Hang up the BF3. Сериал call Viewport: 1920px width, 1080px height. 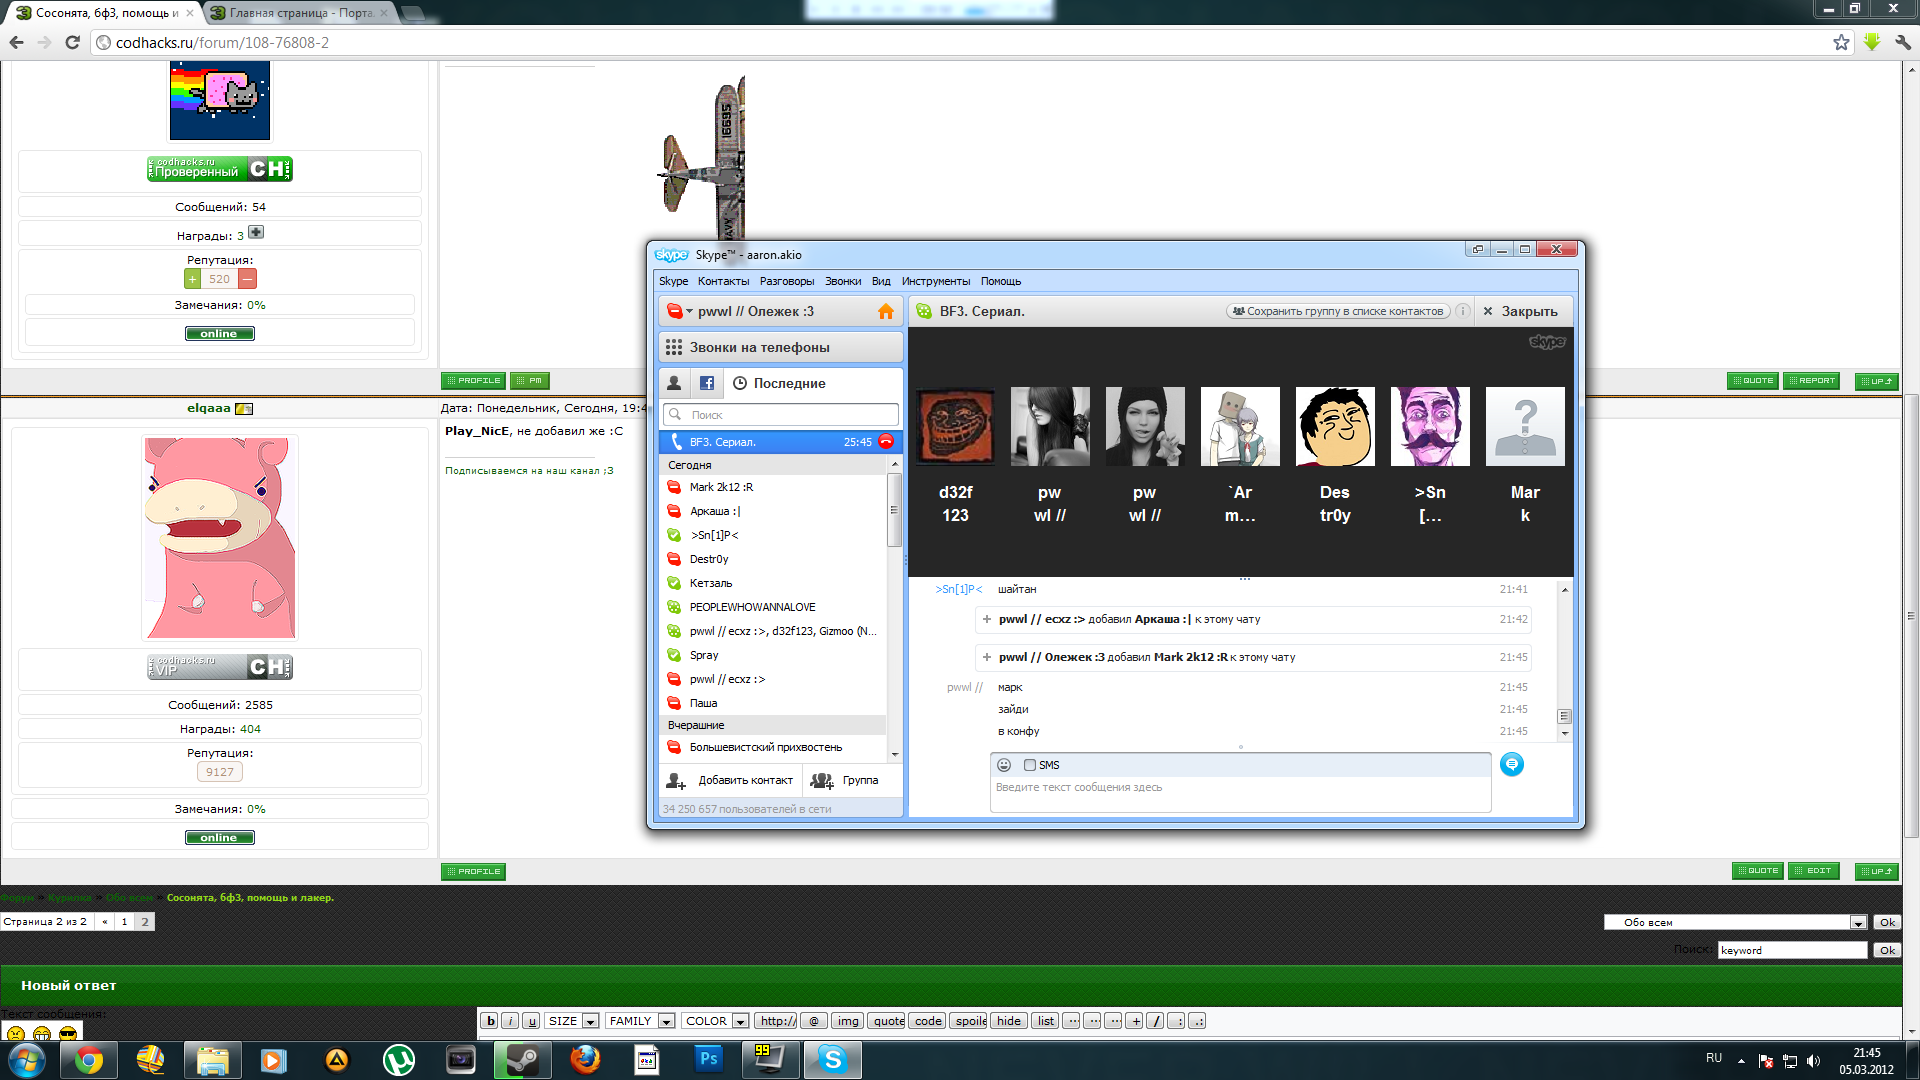click(x=885, y=441)
